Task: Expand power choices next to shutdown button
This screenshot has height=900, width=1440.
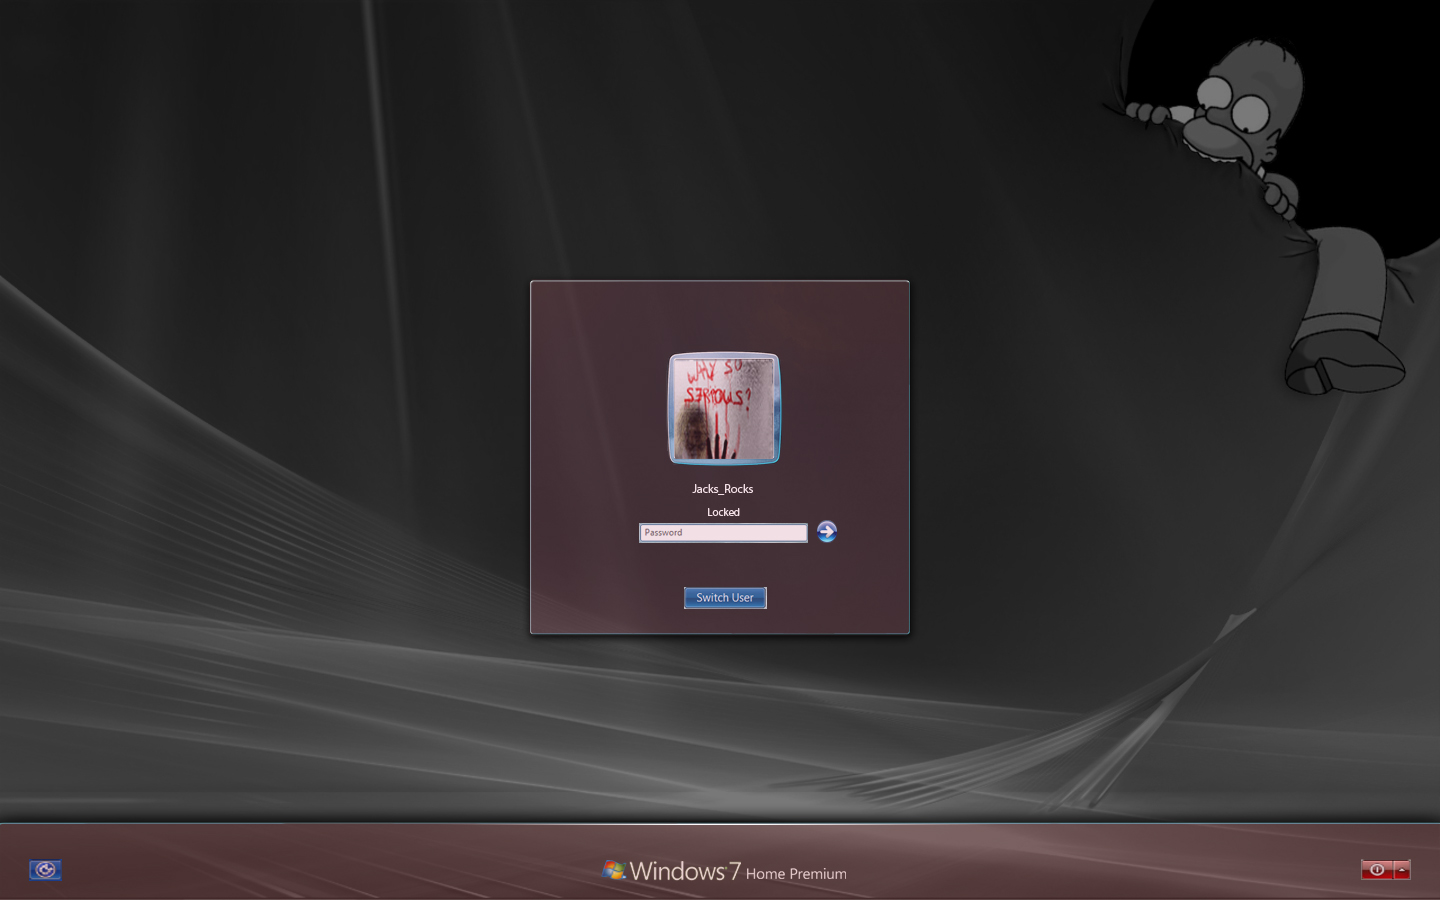Action: tap(1404, 869)
